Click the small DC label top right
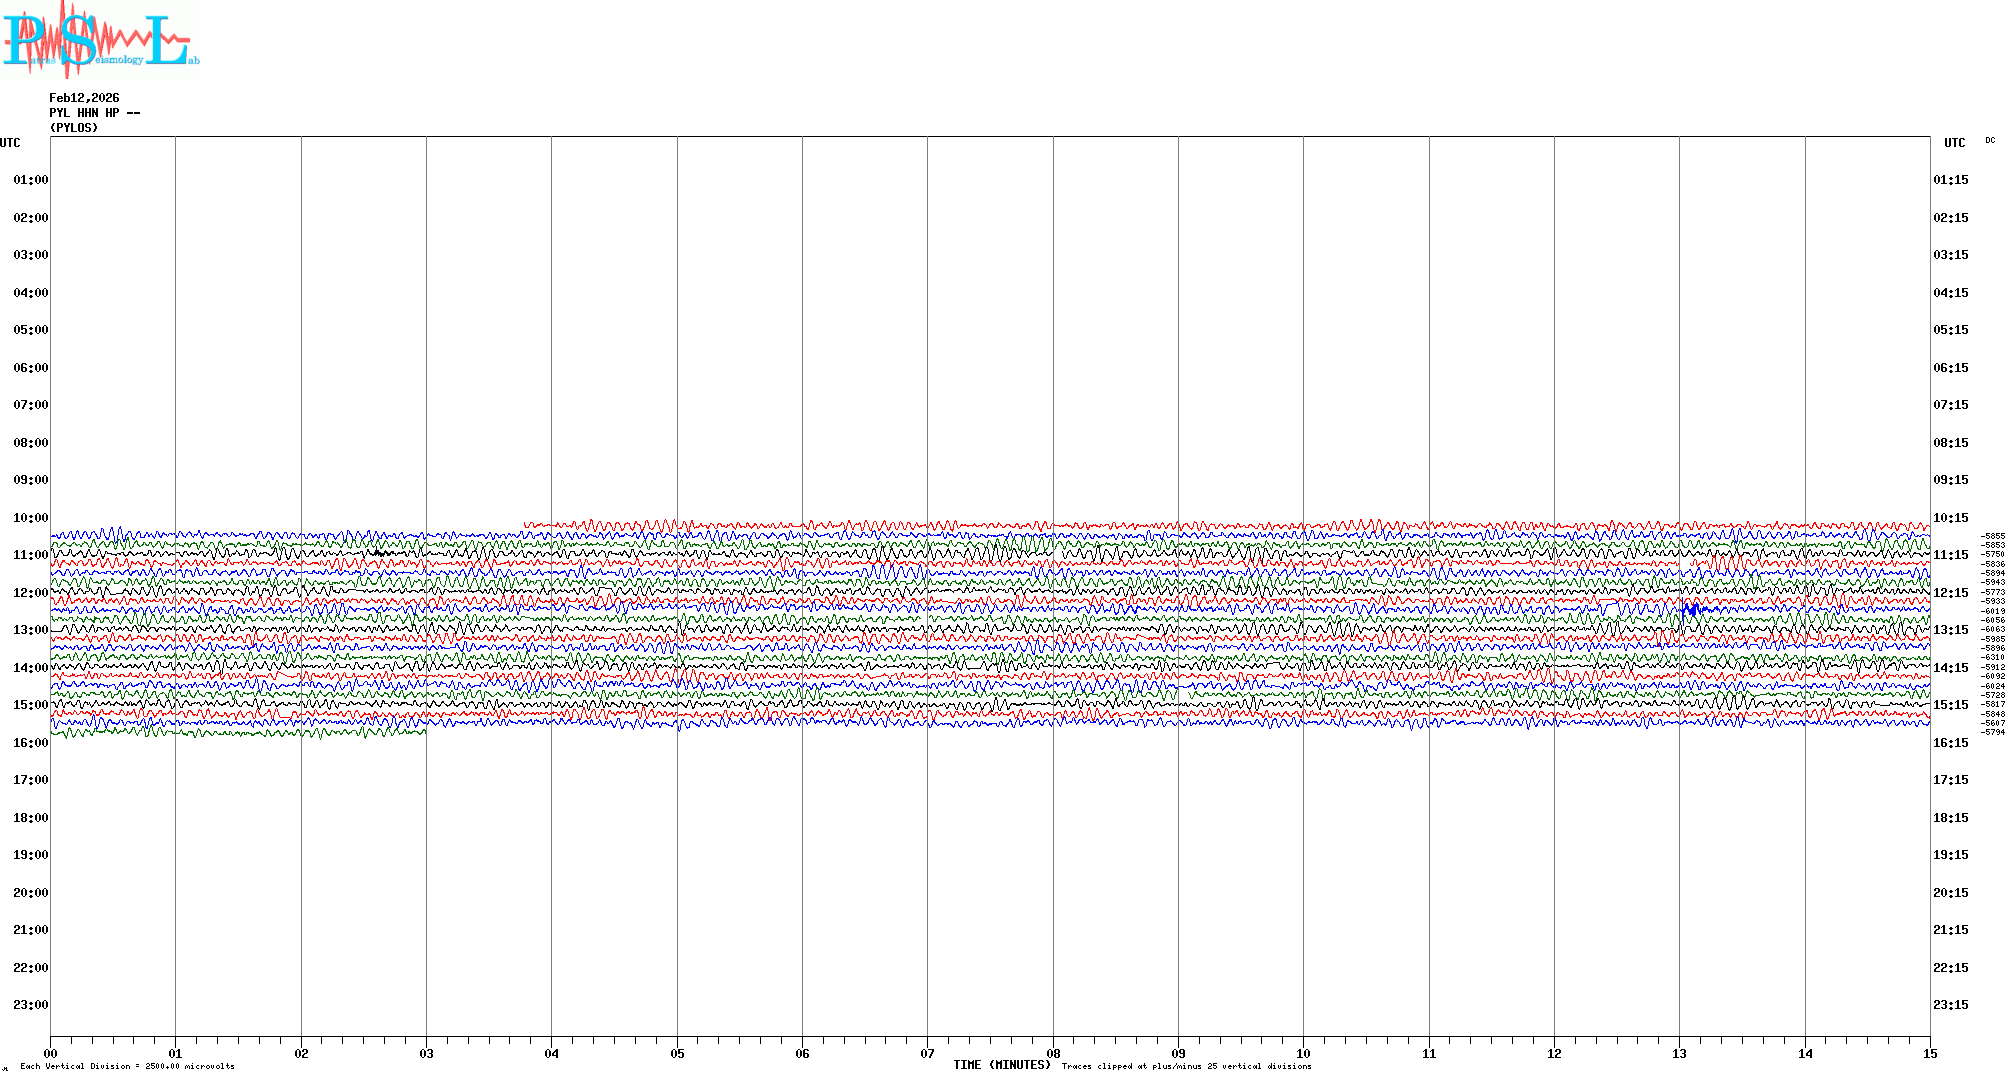Screen dimensions: 2010x1080 [1990, 141]
